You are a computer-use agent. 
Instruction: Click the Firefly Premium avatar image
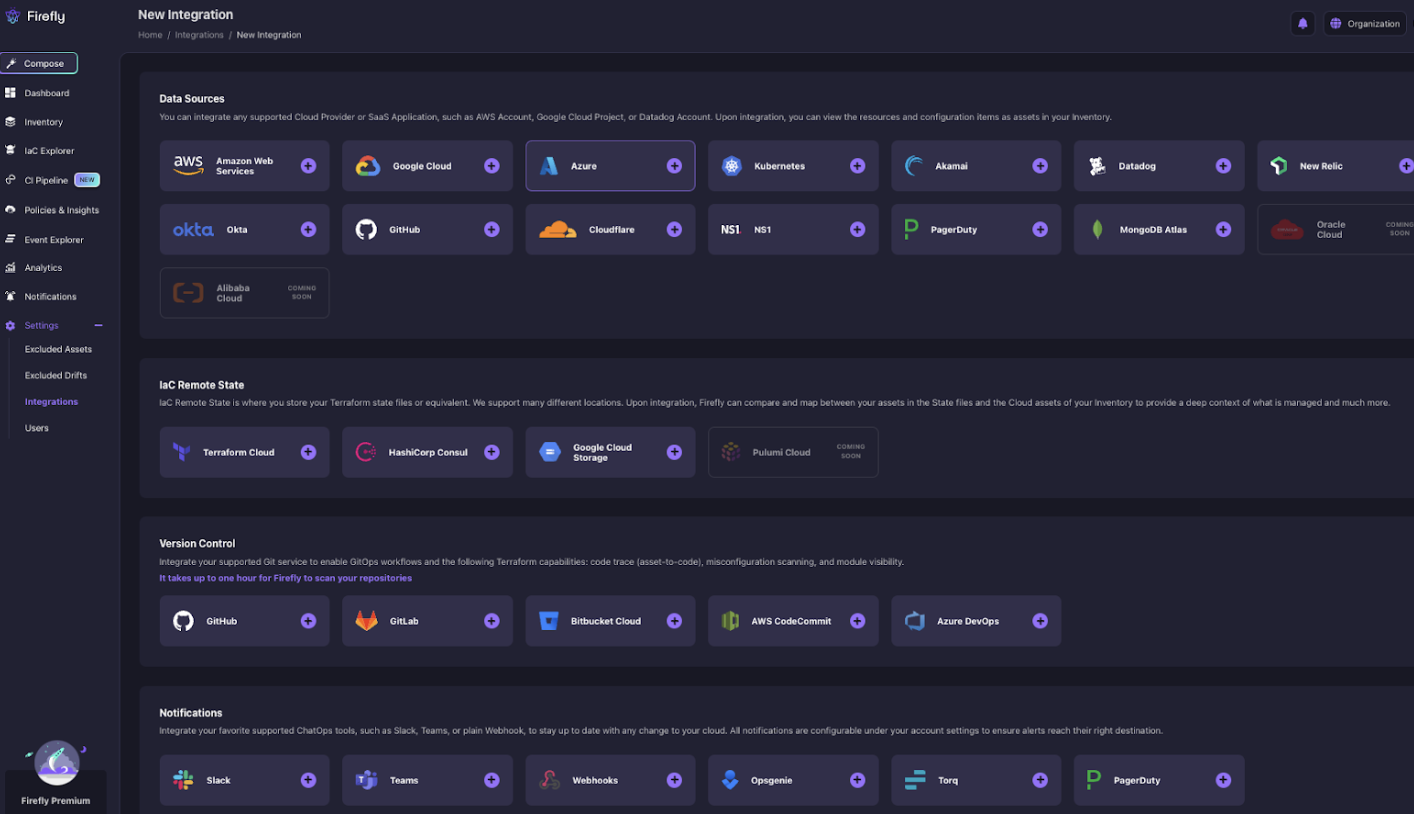57,763
